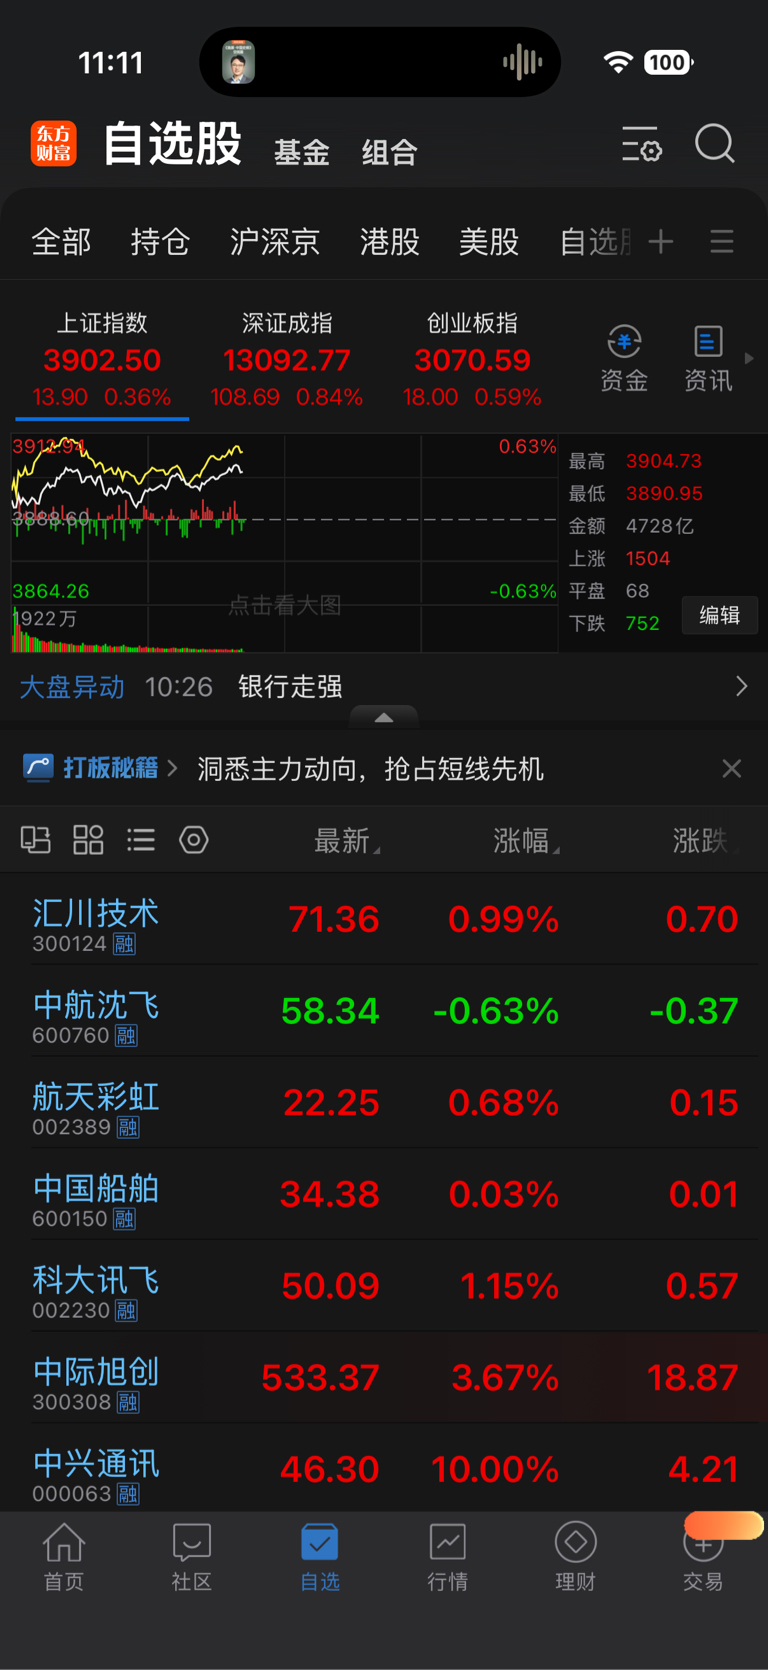Select the 创业板指 index card

coord(472,360)
